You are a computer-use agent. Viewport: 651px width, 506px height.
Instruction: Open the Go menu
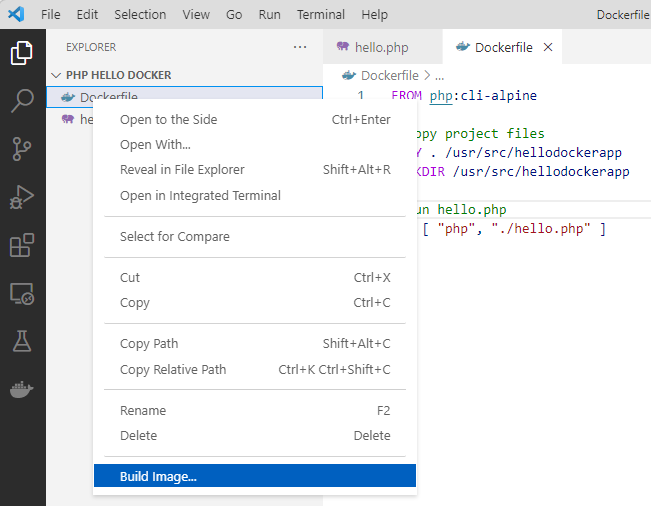[x=234, y=15]
